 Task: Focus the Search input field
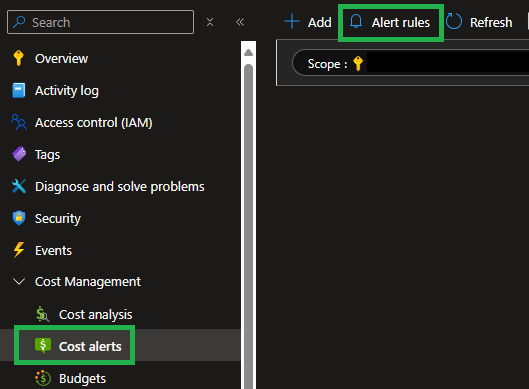point(101,22)
